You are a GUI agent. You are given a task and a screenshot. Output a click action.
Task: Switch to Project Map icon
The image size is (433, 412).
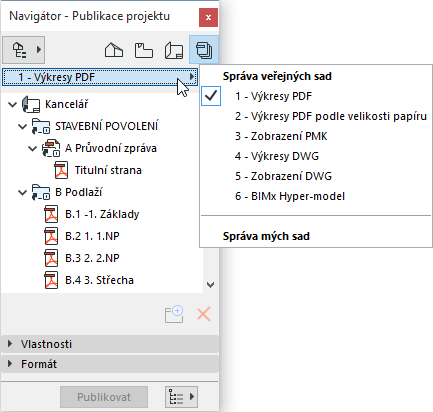[114, 50]
